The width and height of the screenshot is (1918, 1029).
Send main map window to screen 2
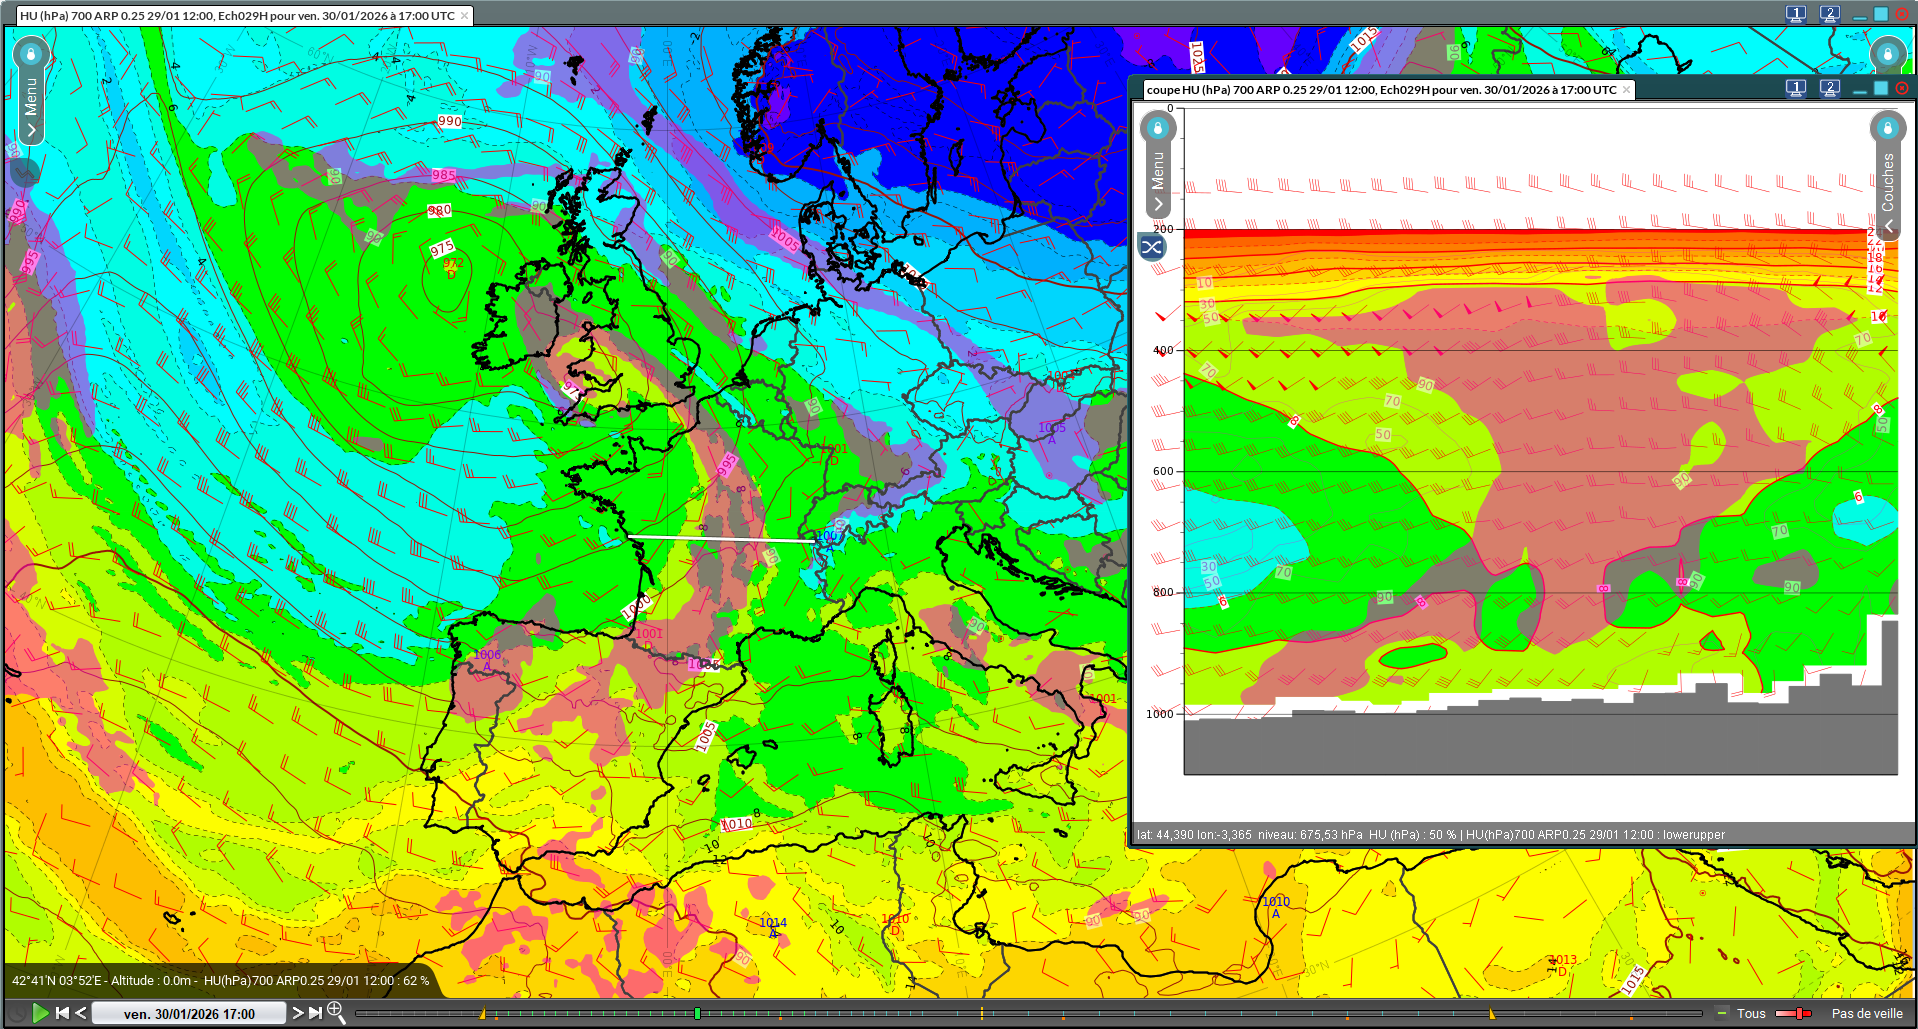(x=1830, y=14)
